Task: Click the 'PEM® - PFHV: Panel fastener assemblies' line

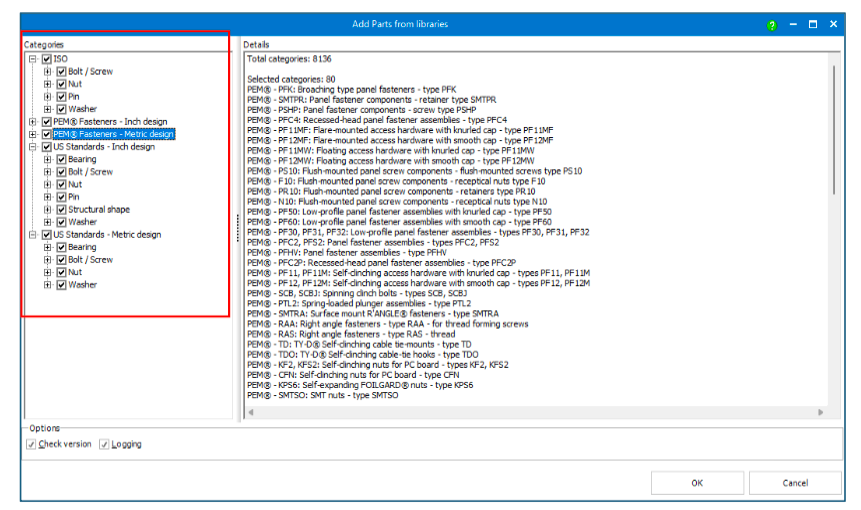Action: click(346, 253)
